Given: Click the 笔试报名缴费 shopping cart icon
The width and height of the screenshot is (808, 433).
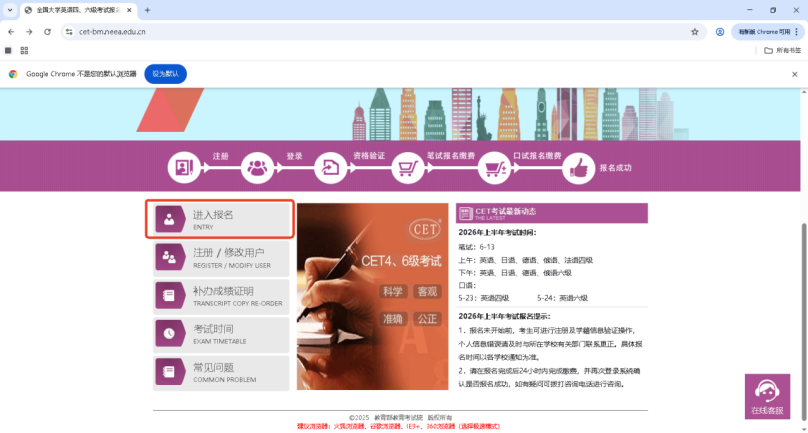Looking at the screenshot, I should coord(407,166).
